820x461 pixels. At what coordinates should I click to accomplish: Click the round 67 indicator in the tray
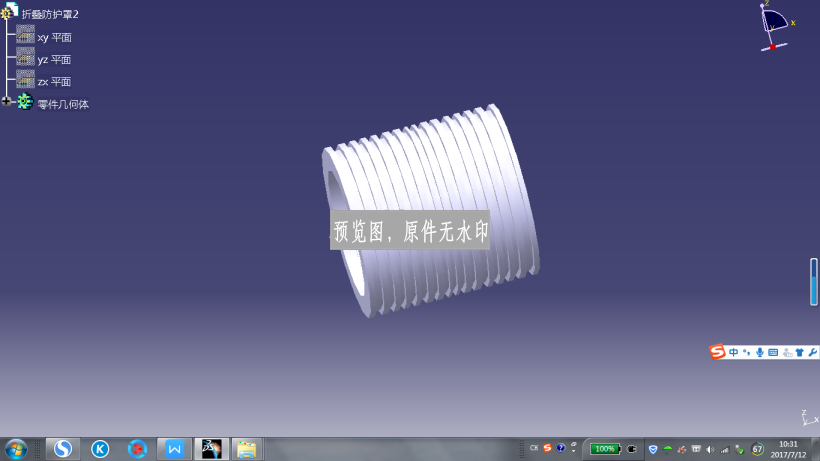757,449
